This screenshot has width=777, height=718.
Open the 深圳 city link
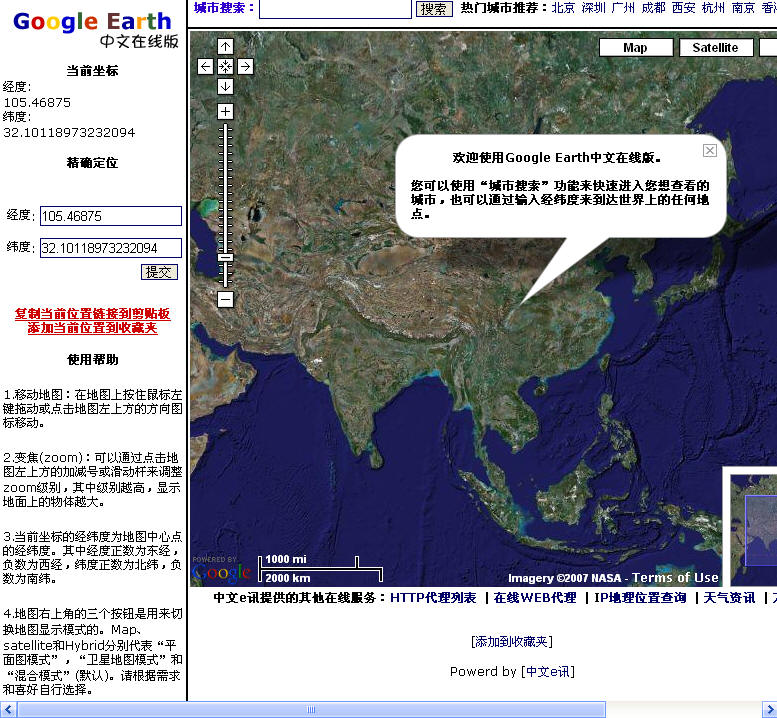(594, 8)
